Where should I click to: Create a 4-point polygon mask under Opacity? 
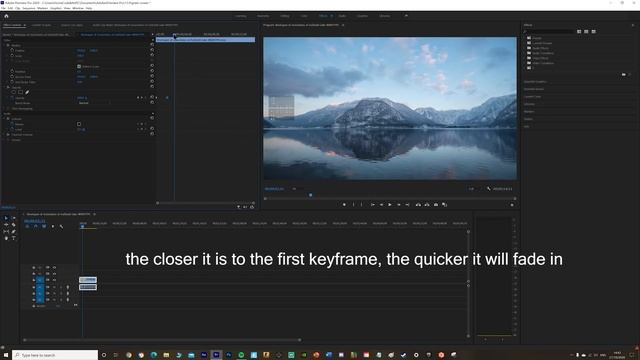pos(20,92)
